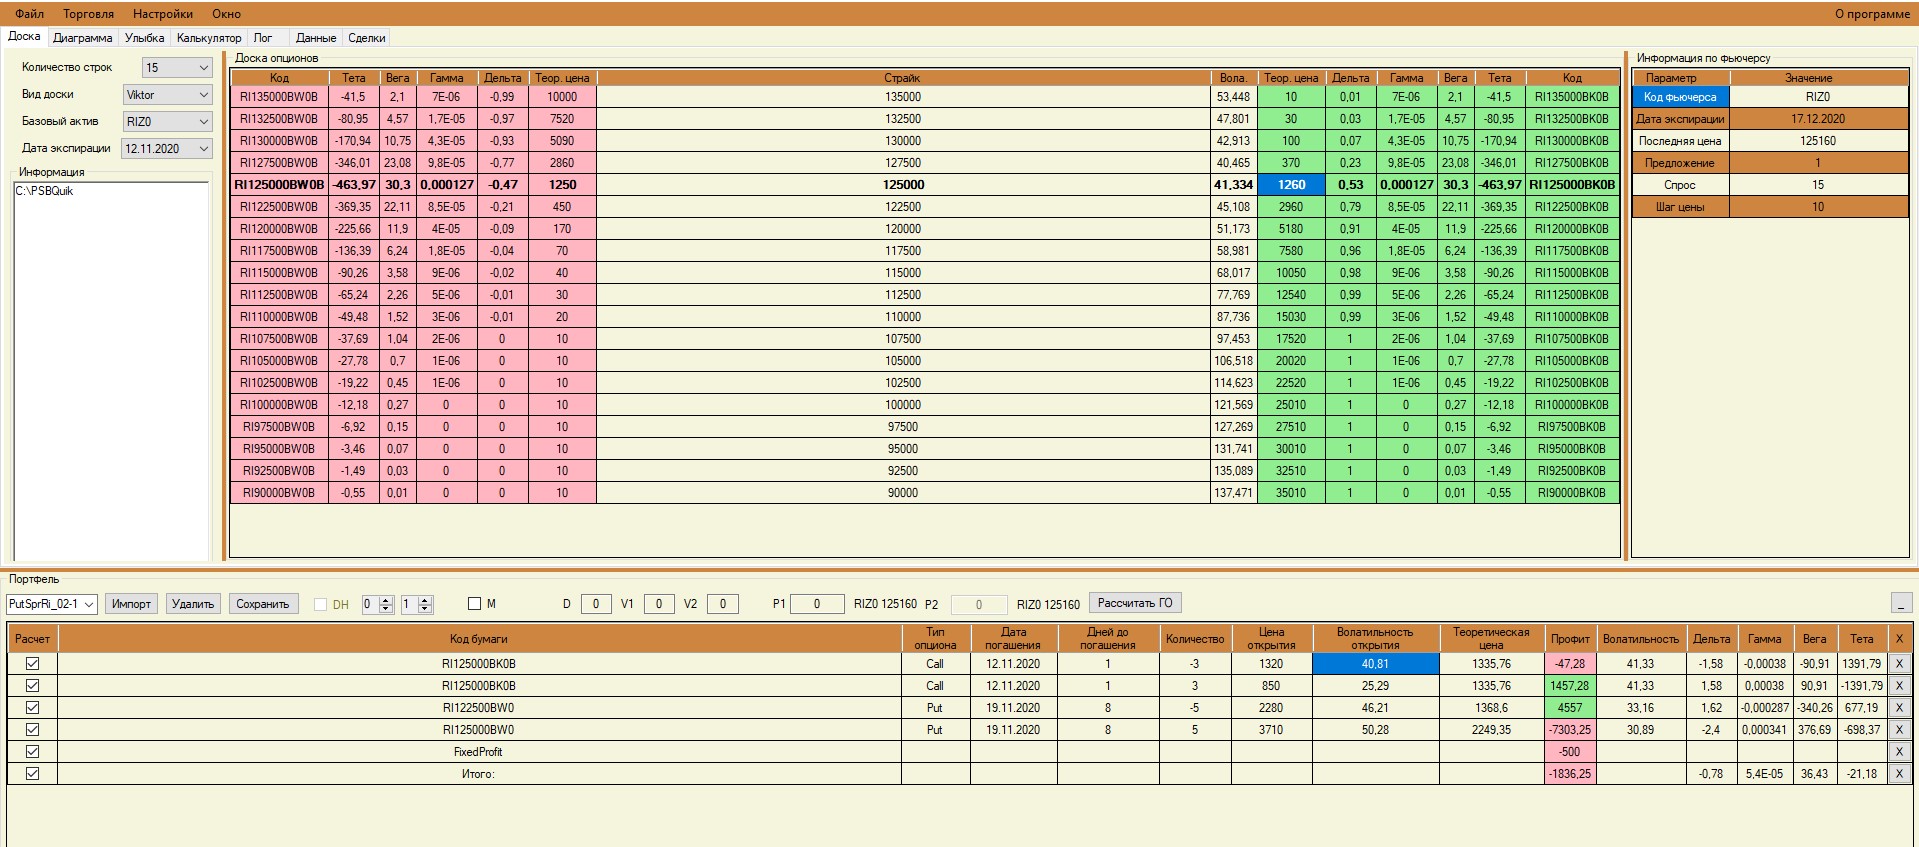1919x847 pixels.
Task: Select the Волатильность открытия cell 40,81
Action: pyautogui.click(x=1375, y=663)
